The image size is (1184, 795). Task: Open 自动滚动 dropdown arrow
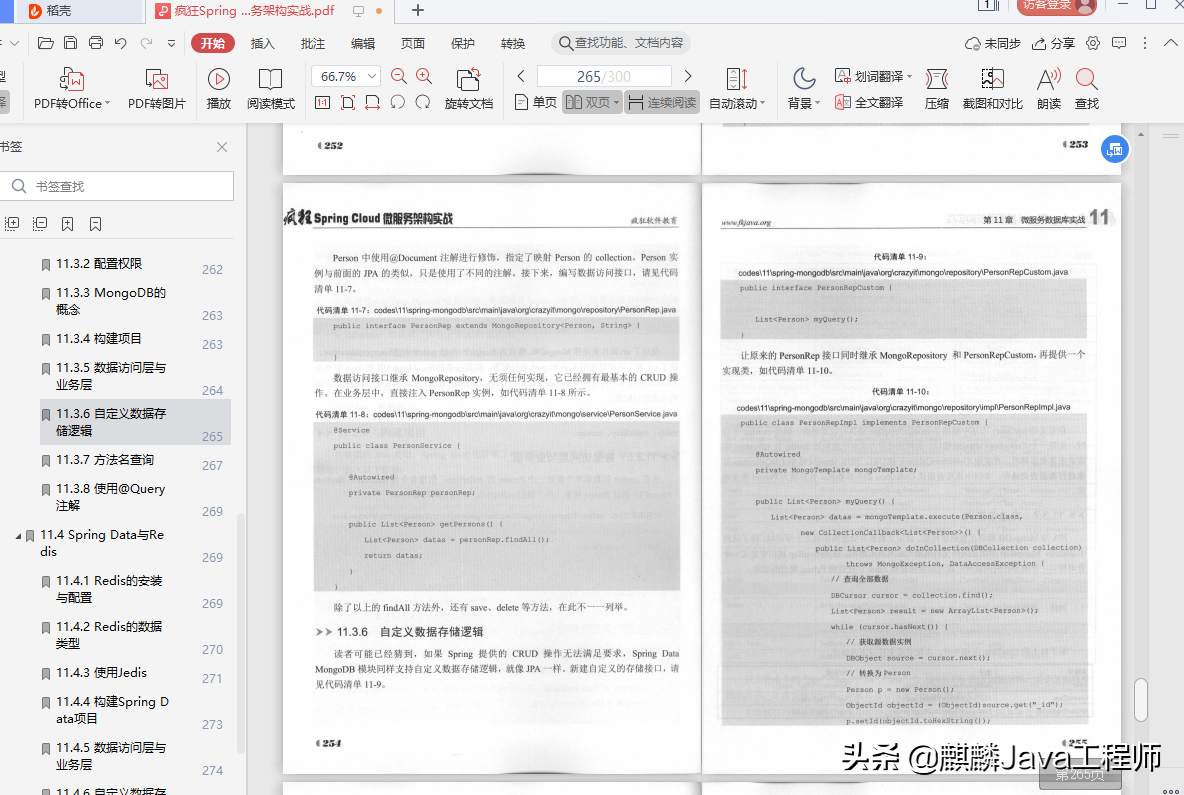[763, 103]
